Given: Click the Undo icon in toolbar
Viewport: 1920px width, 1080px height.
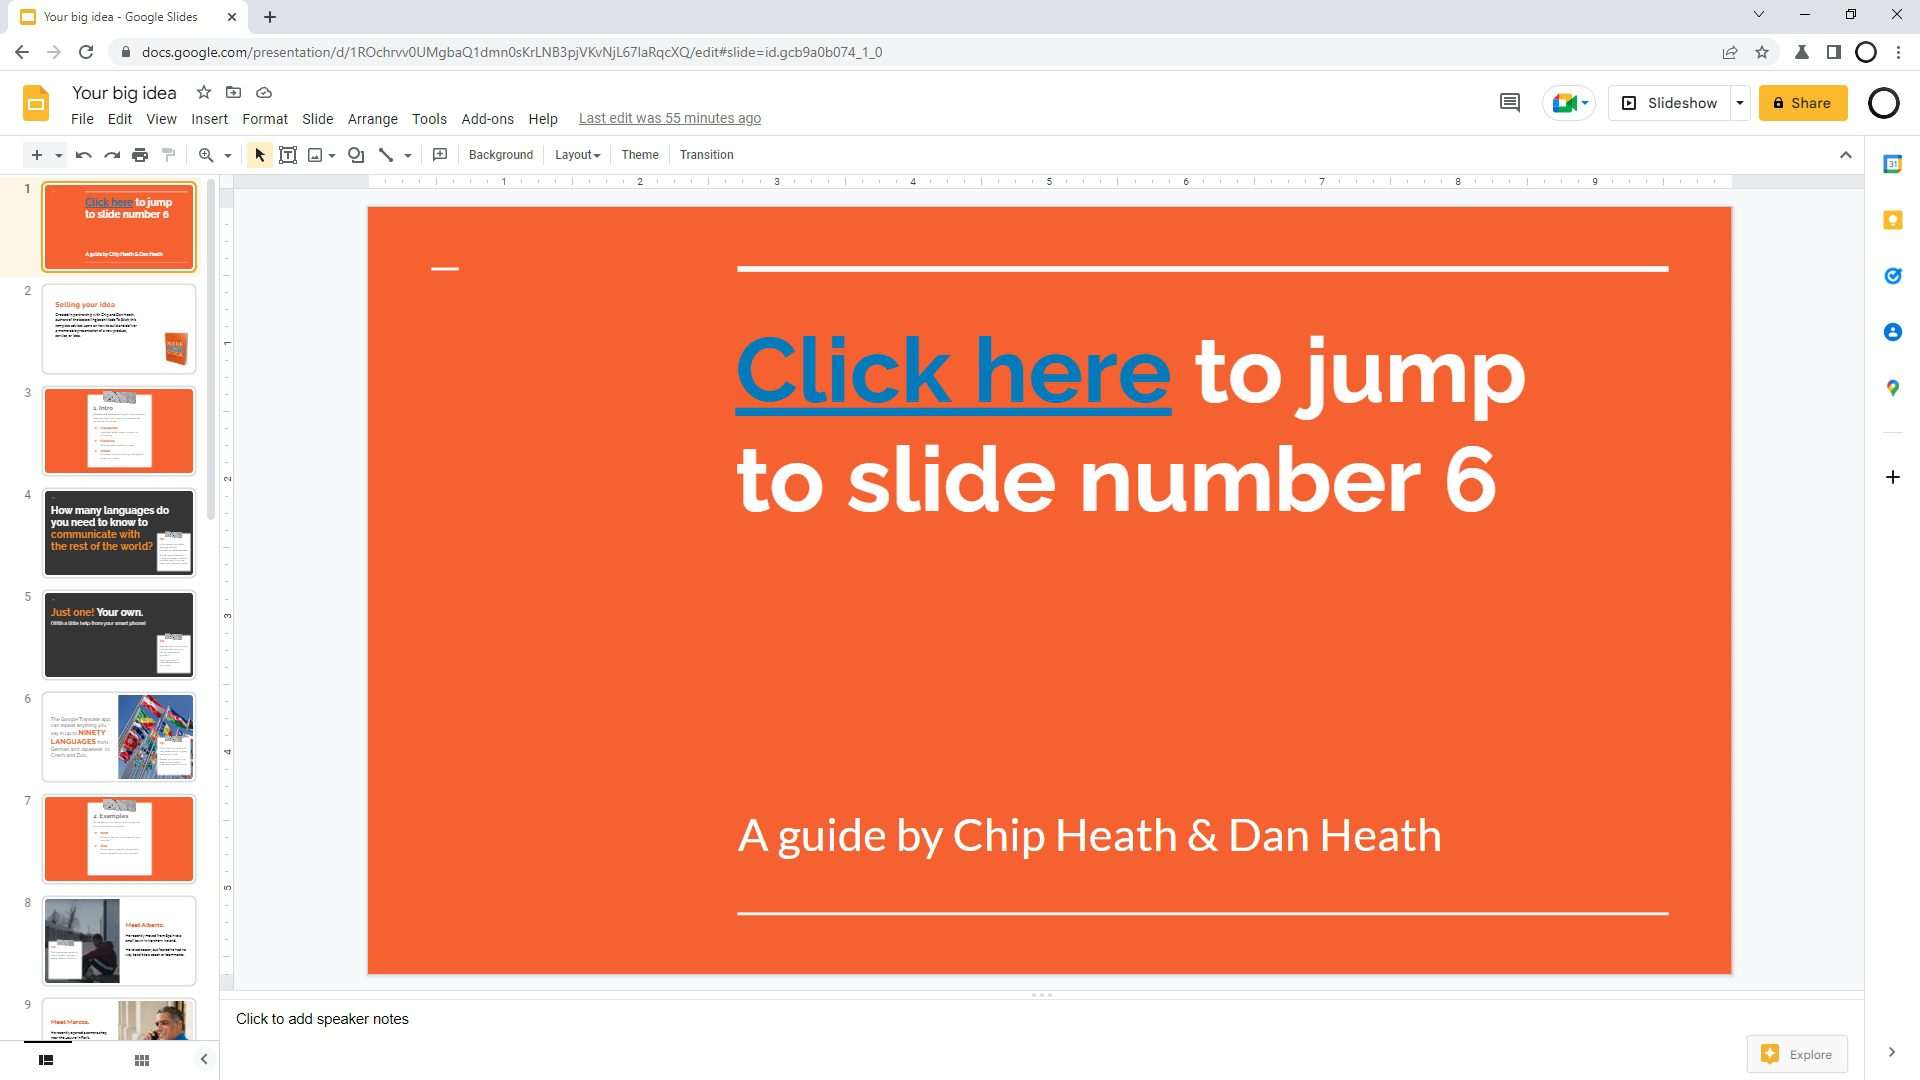Looking at the screenshot, I should tap(82, 154).
